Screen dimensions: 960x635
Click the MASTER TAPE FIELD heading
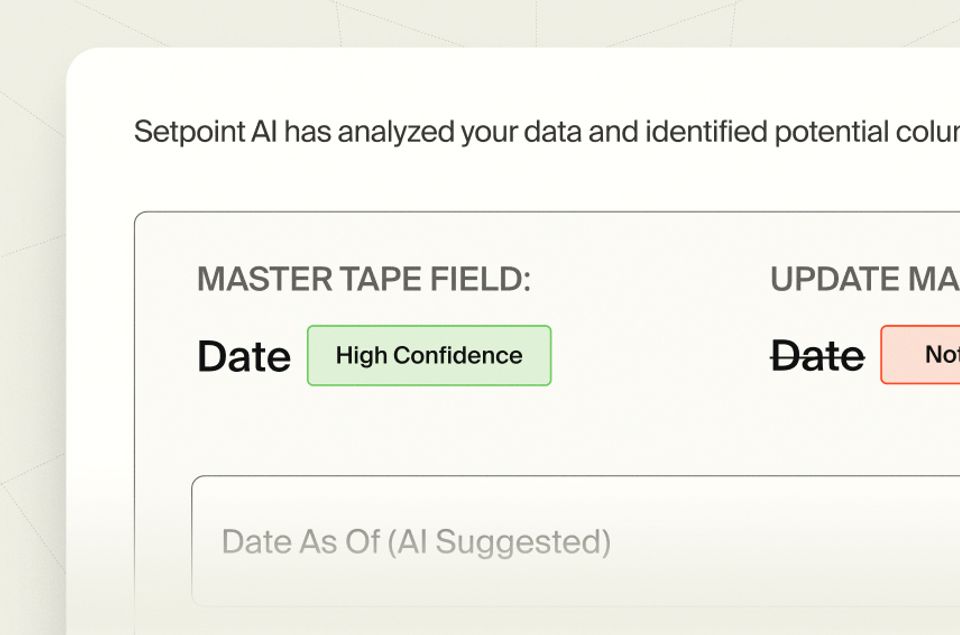364,279
